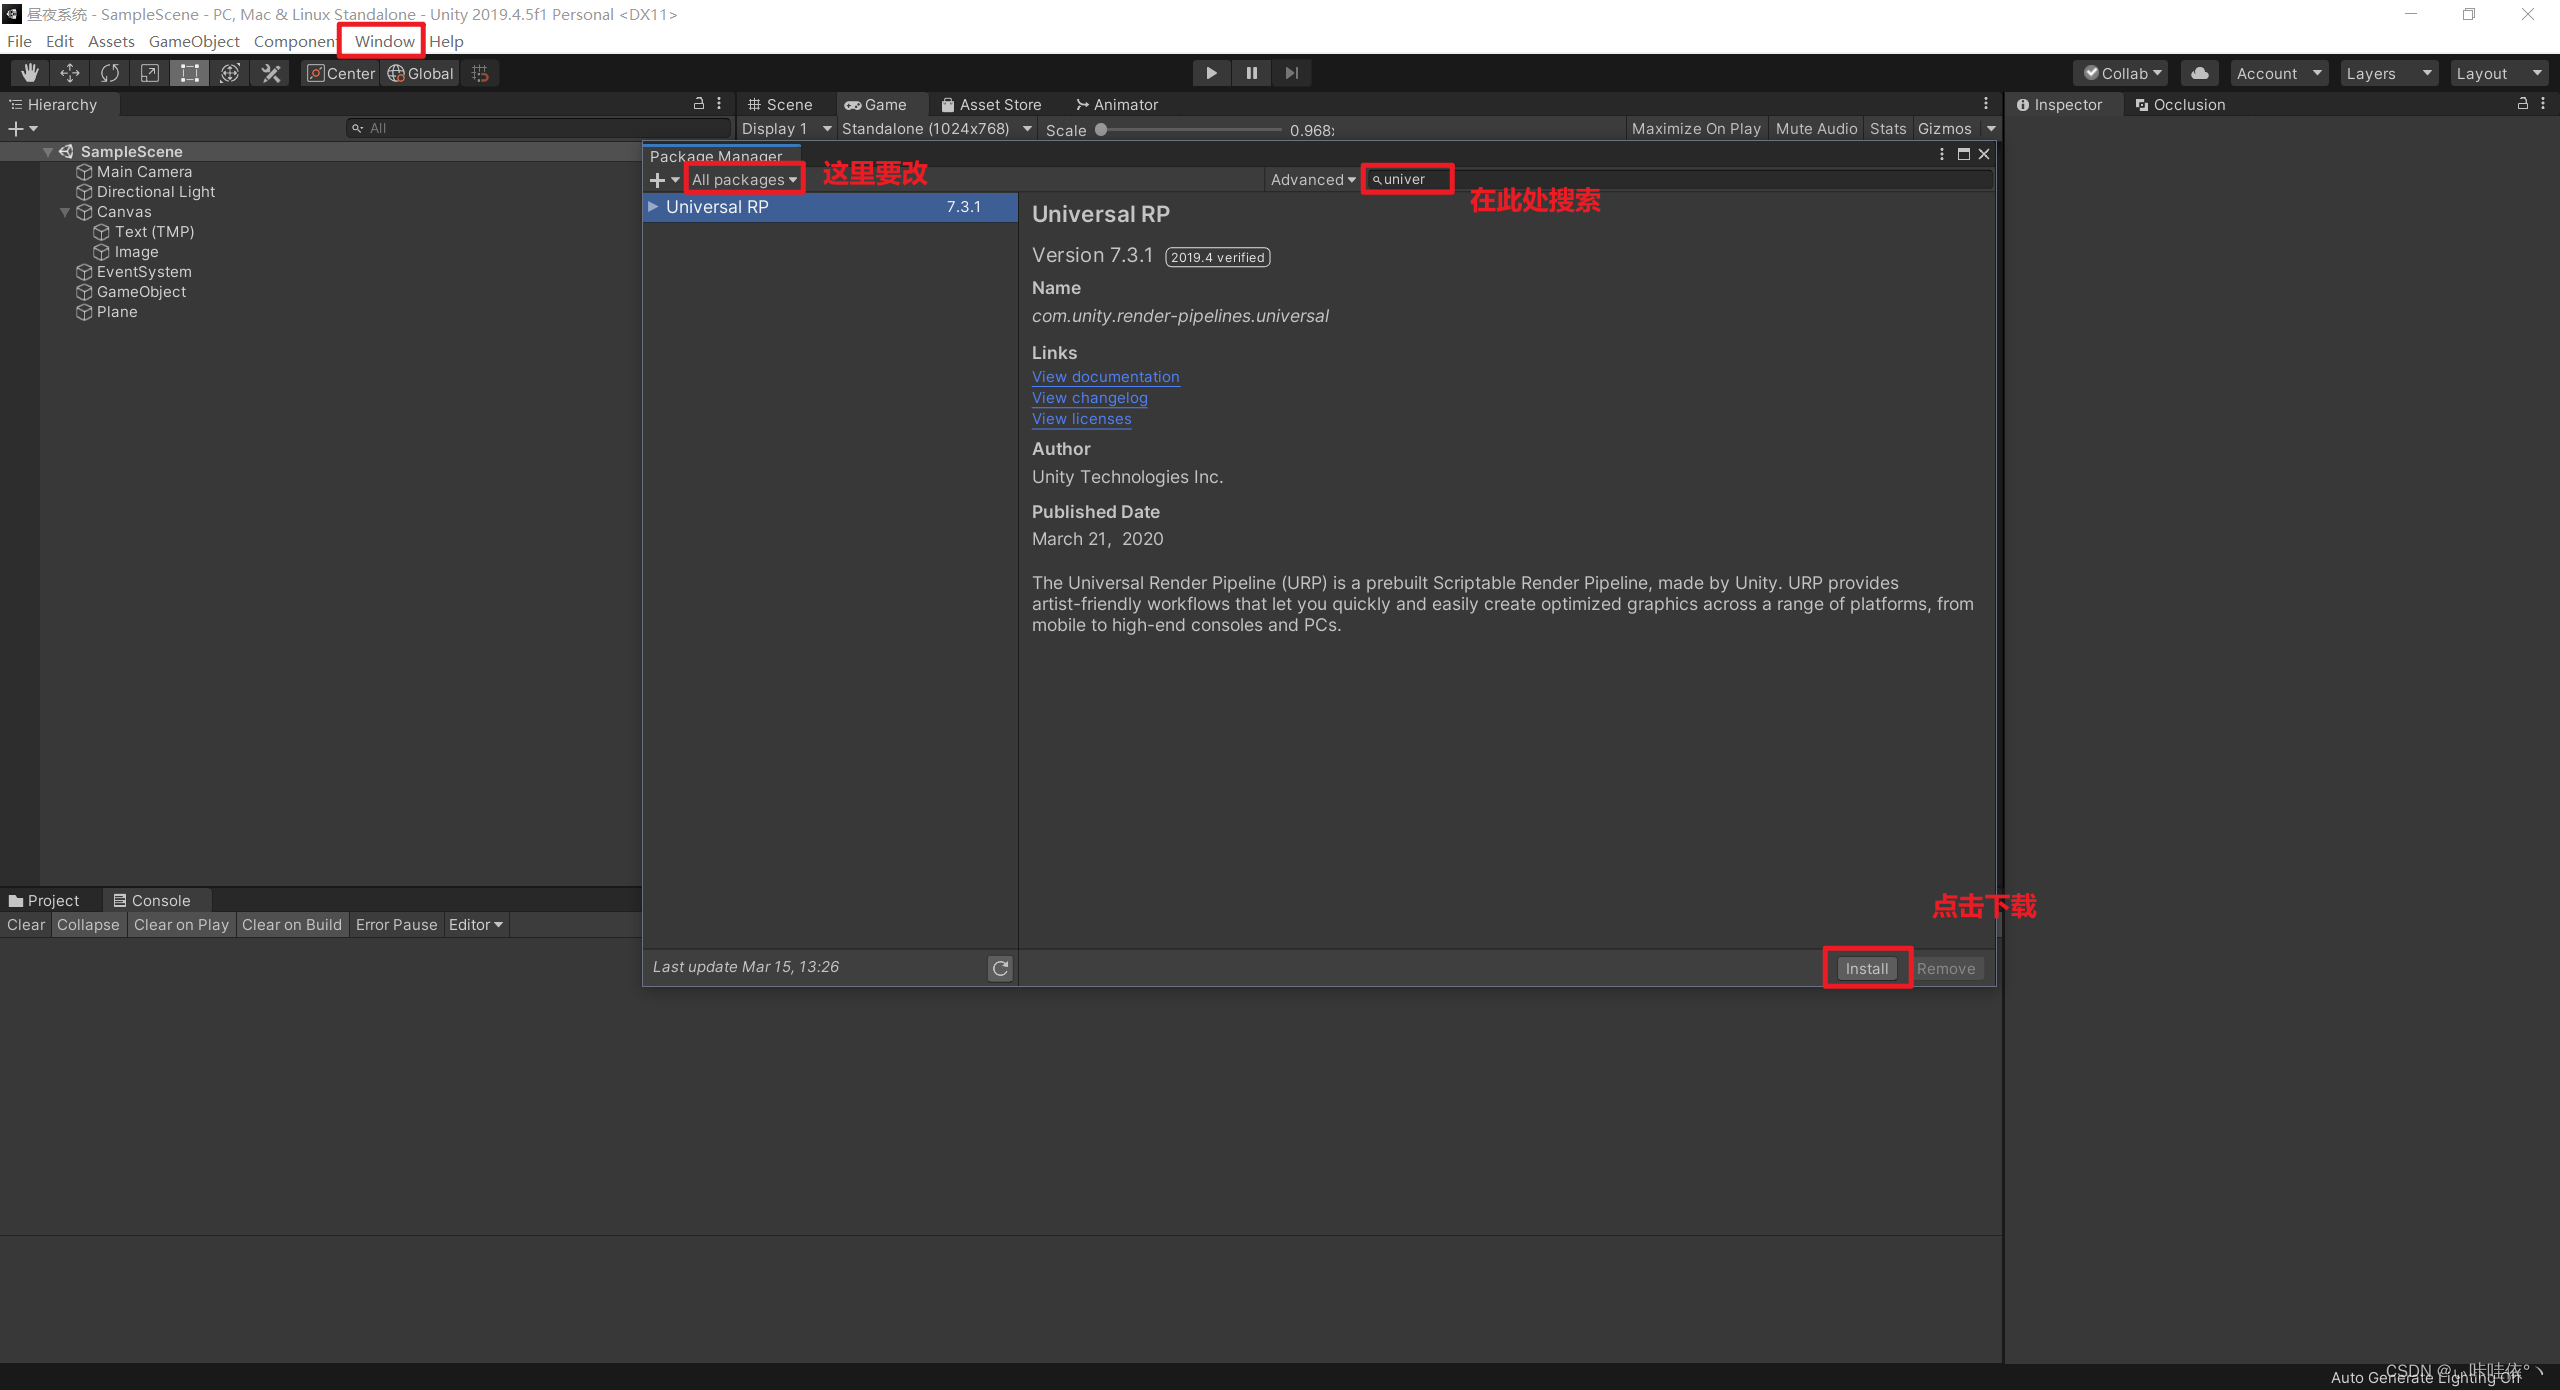2560x1390 pixels.
Task: Select the Rotate tool
Action: 110,73
